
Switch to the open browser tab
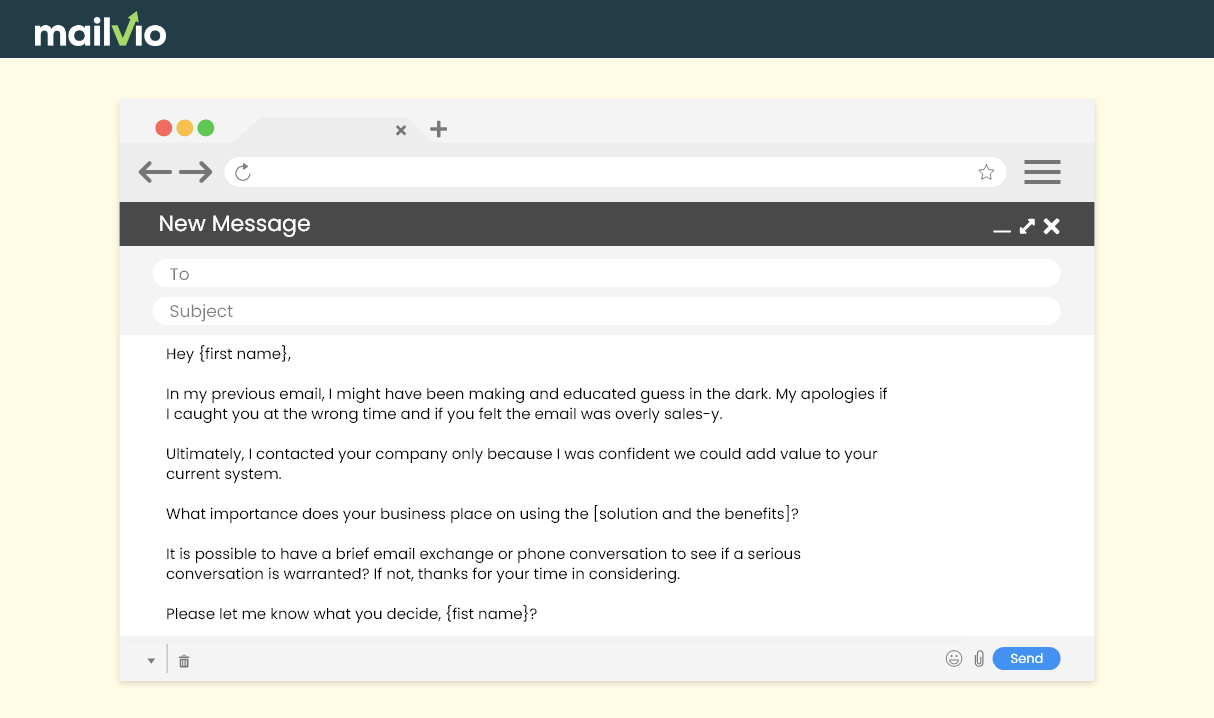pos(320,130)
